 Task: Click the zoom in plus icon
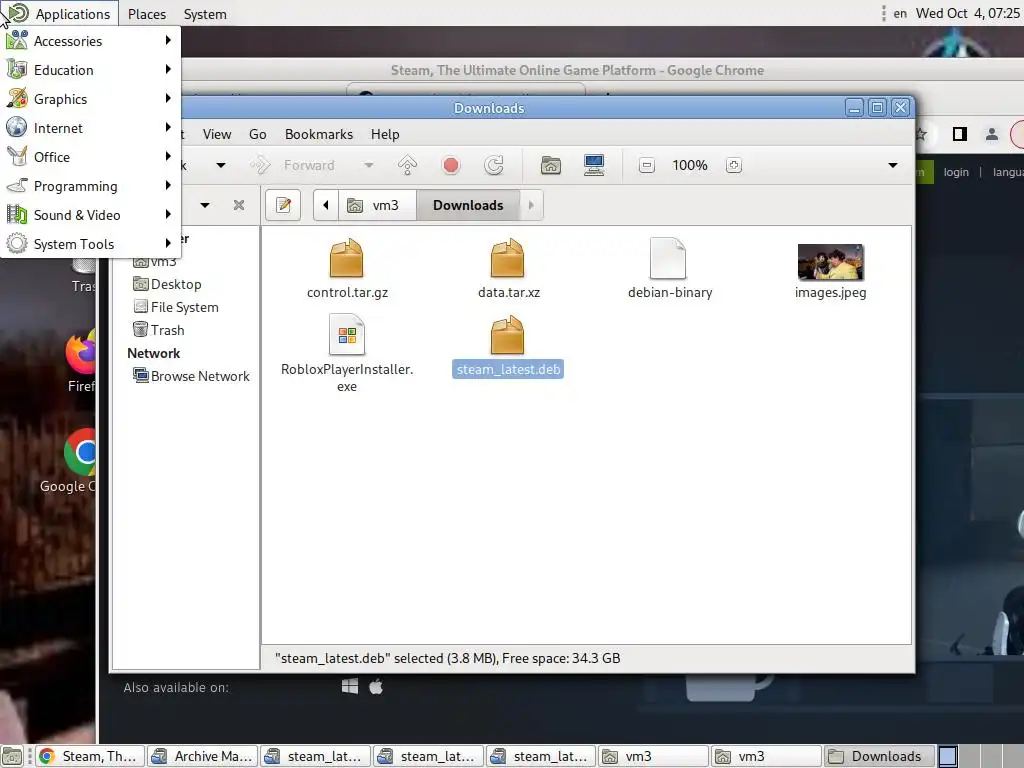[x=733, y=165]
